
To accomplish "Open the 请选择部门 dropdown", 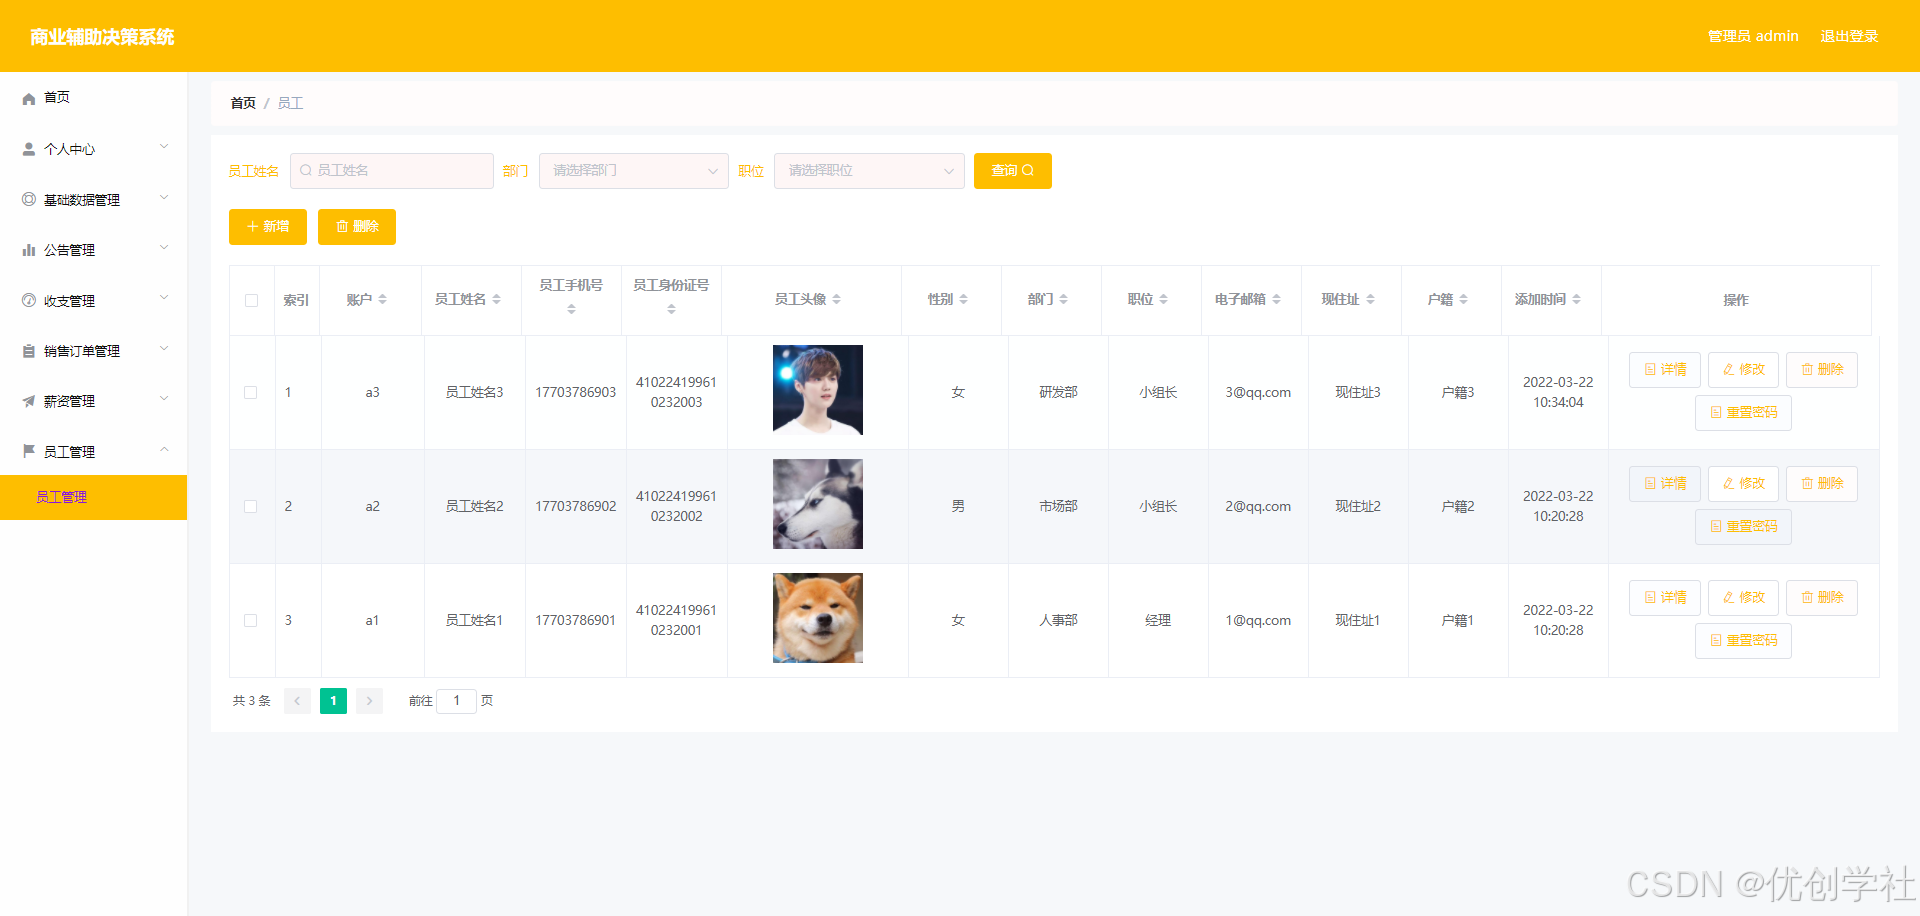I will [634, 171].
